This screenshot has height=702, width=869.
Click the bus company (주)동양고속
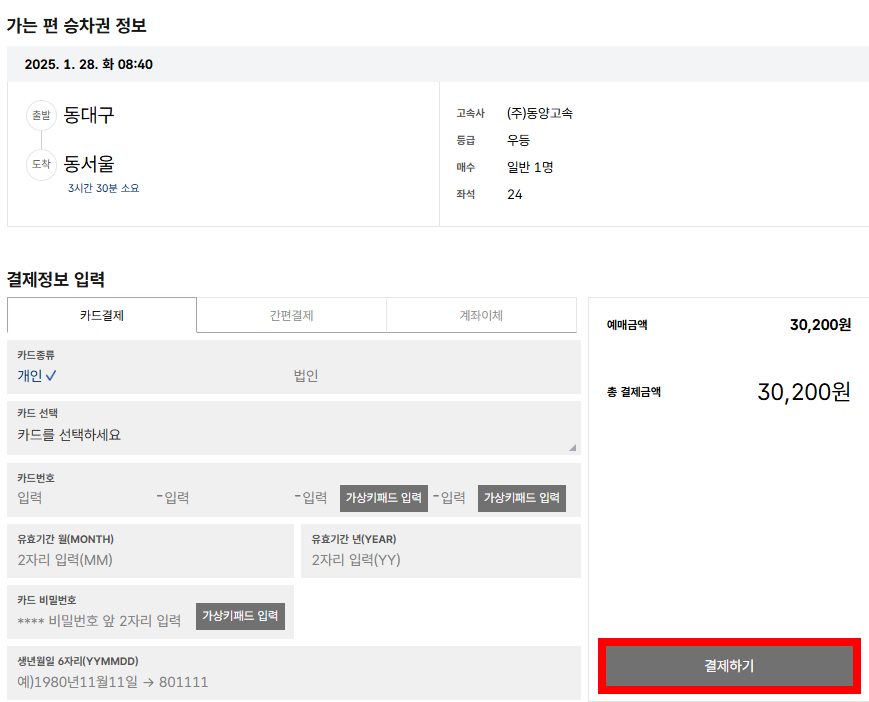(540, 113)
